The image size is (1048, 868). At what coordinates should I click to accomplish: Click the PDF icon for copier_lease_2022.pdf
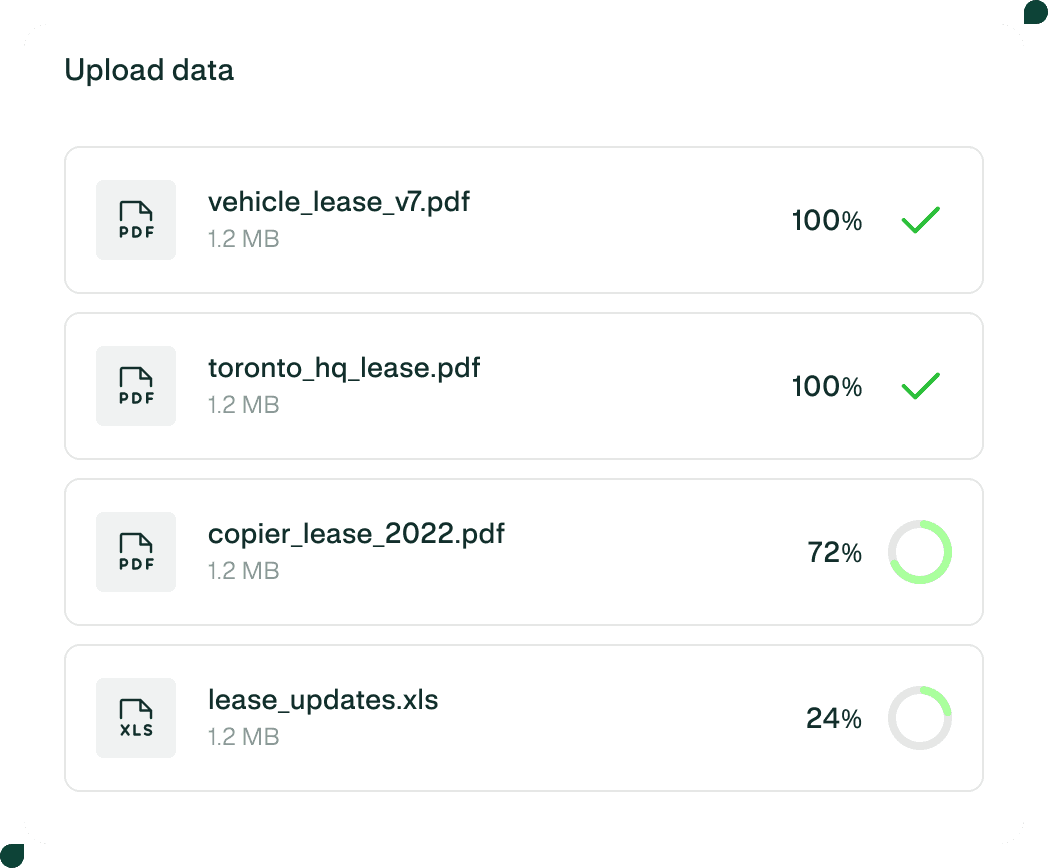pyautogui.click(x=136, y=552)
